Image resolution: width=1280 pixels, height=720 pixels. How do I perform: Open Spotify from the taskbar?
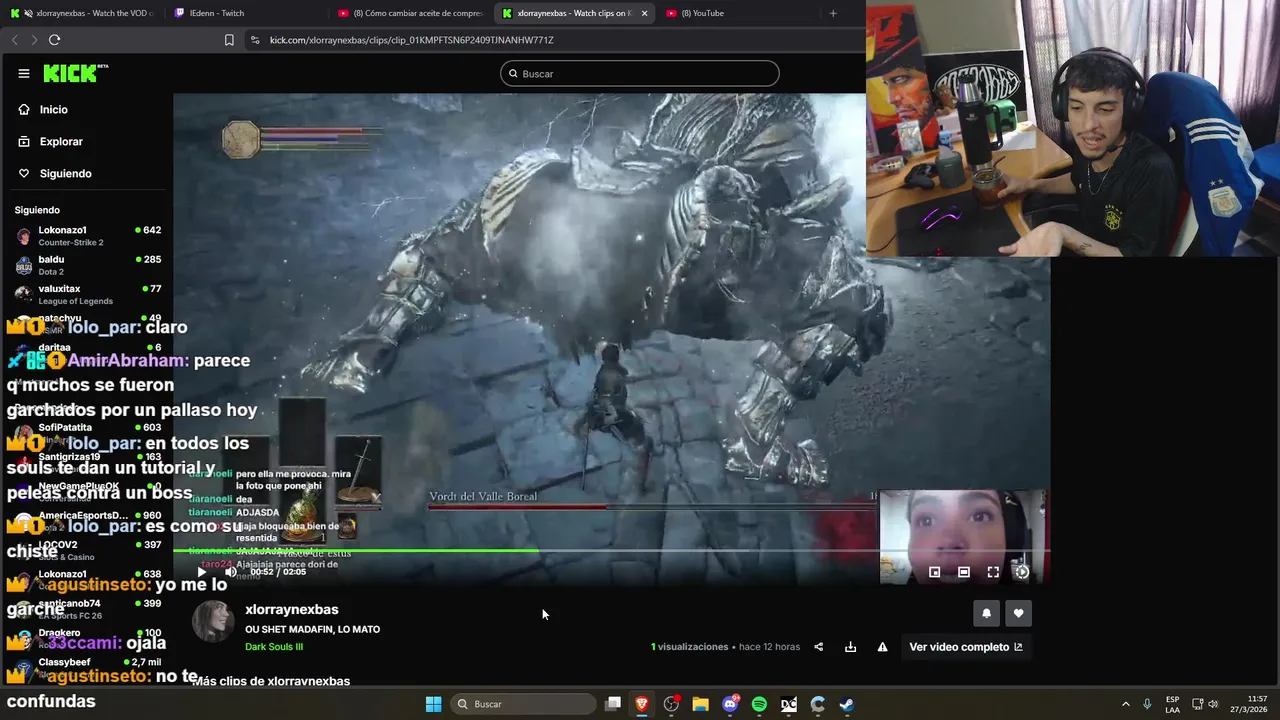click(x=759, y=704)
